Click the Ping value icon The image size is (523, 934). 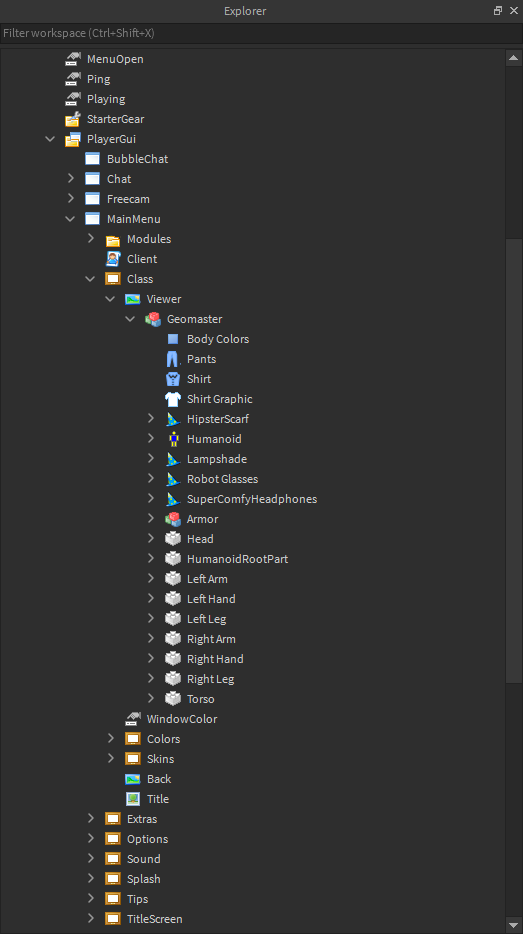pos(73,79)
